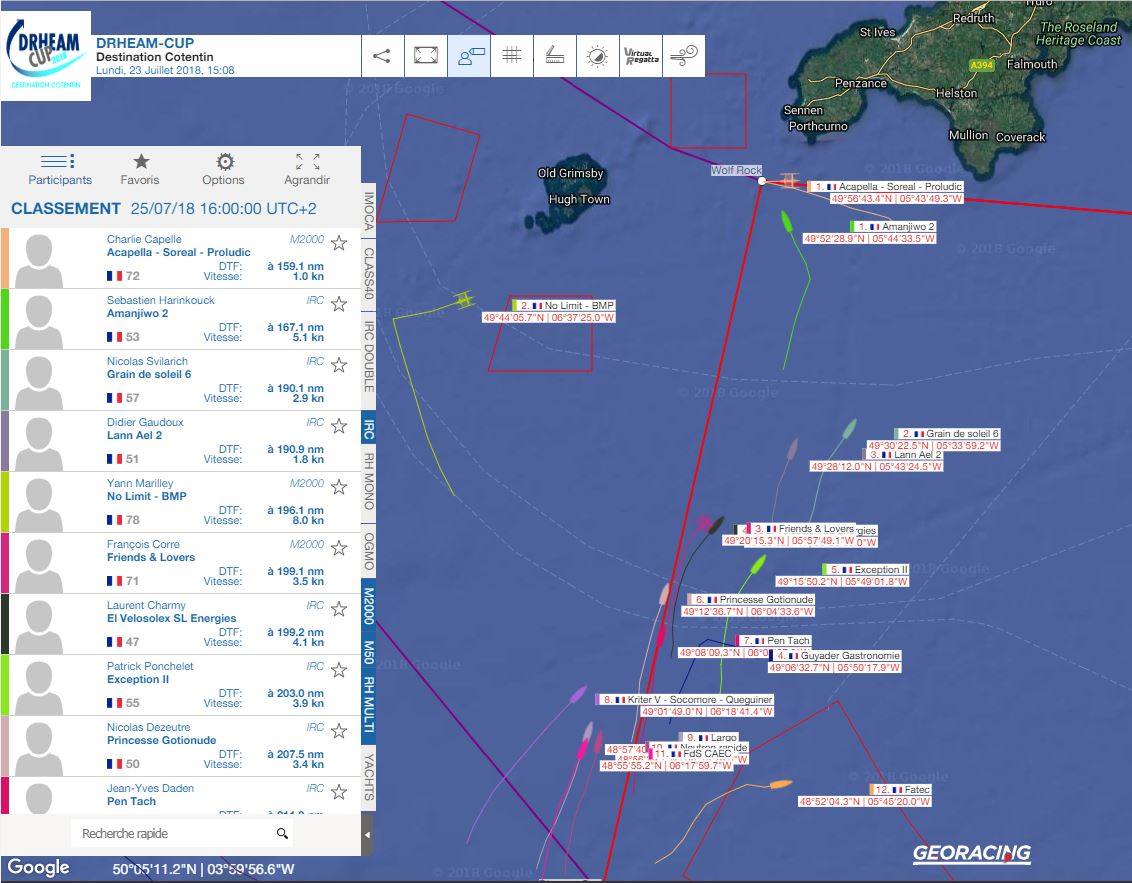Click the Wolf Rock waypoint marker
Viewport: 1132px width, 883px height.
point(762,180)
